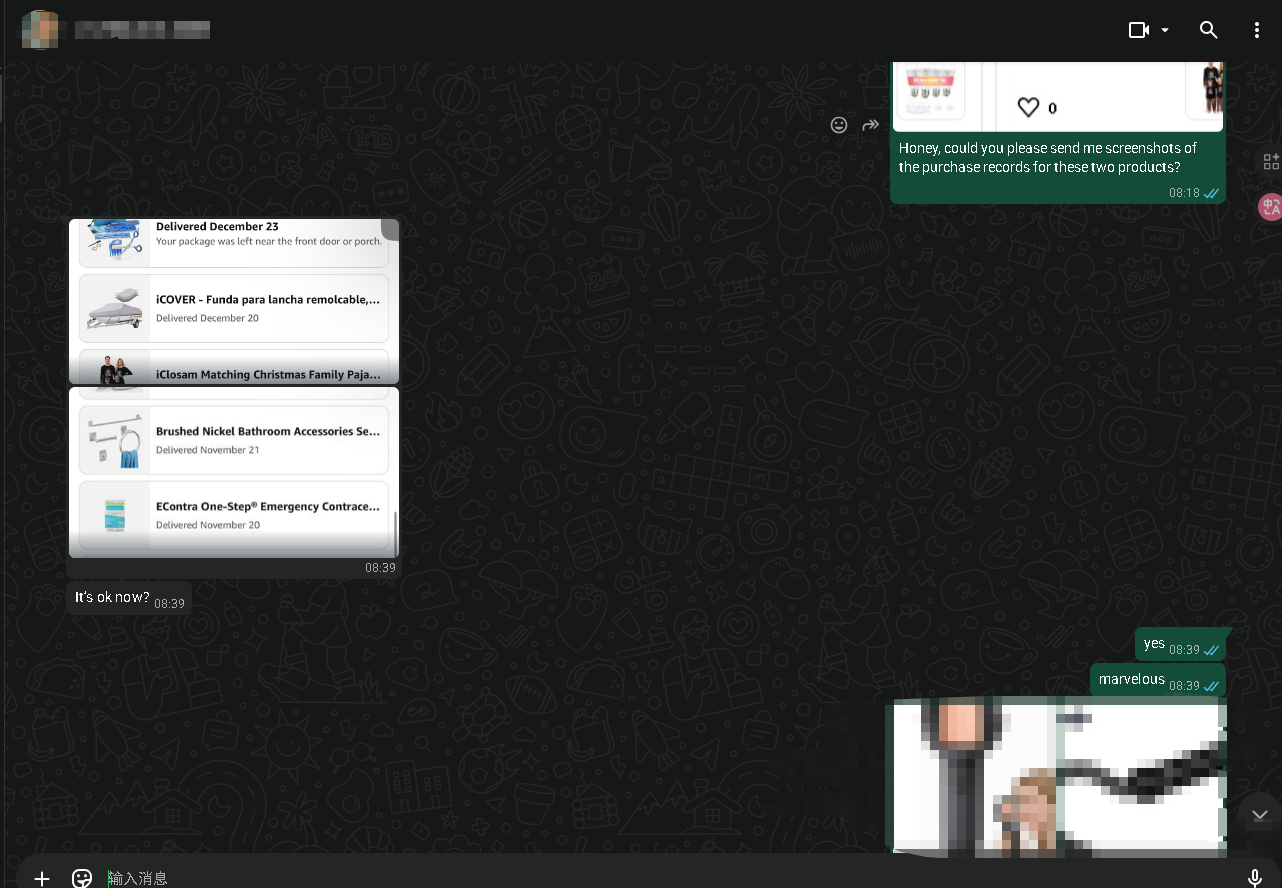The height and width of the screenshot is (888, 1282).
Task: Open contact info from header name
Action: pos(142,30)
